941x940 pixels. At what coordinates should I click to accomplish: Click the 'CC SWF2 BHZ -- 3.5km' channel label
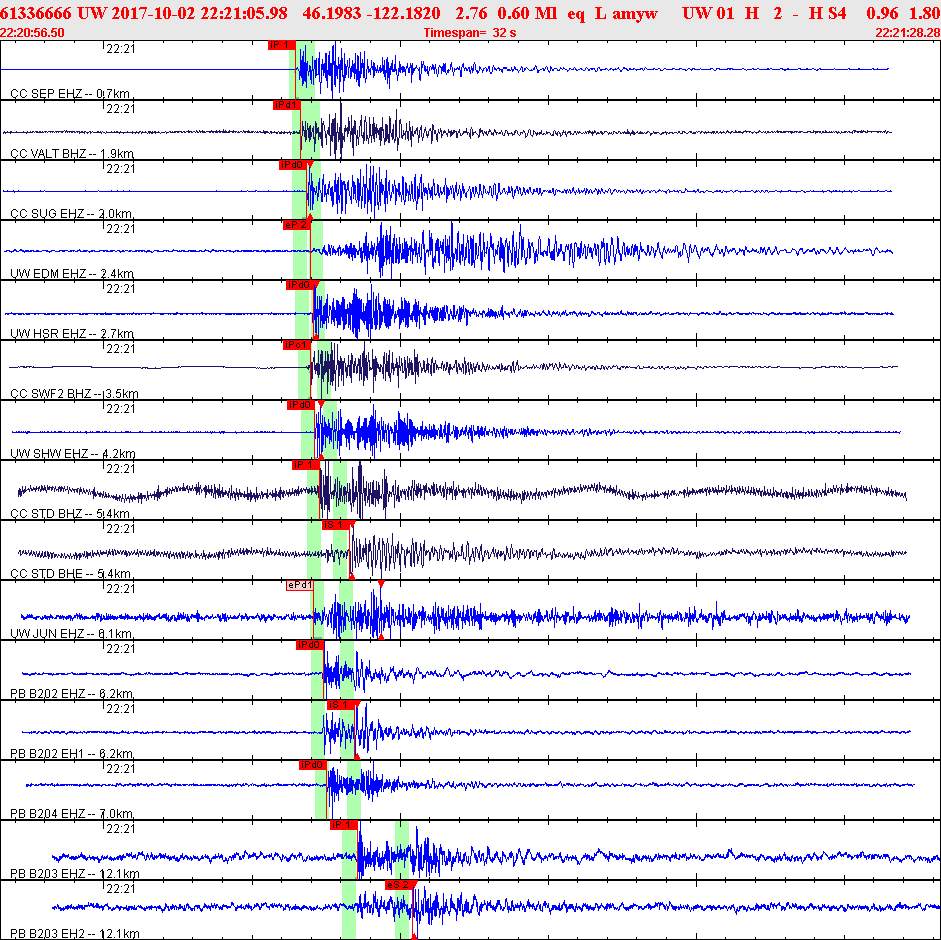74,394
